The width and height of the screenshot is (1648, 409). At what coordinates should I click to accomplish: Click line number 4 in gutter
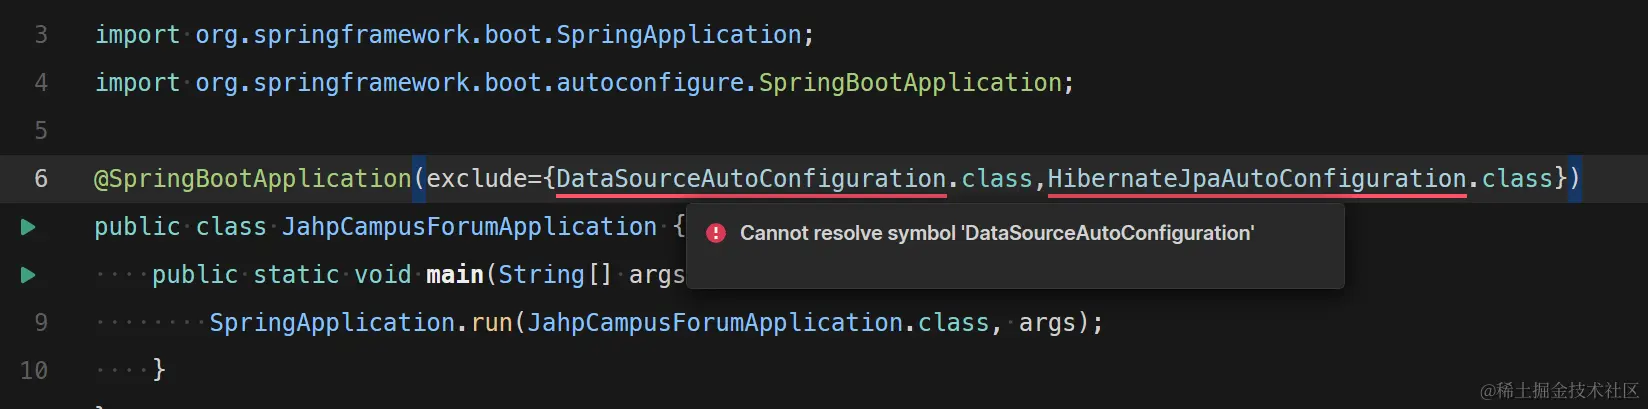pos(41,83)
